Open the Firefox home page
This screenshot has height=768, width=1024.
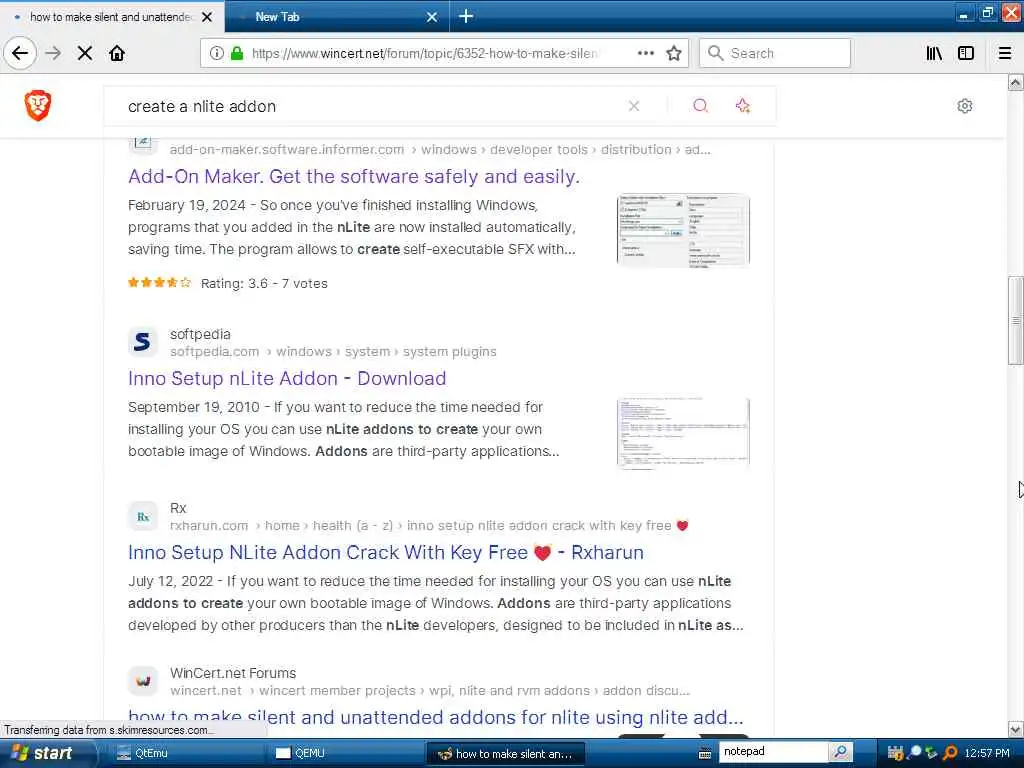(x=117, y=53)
